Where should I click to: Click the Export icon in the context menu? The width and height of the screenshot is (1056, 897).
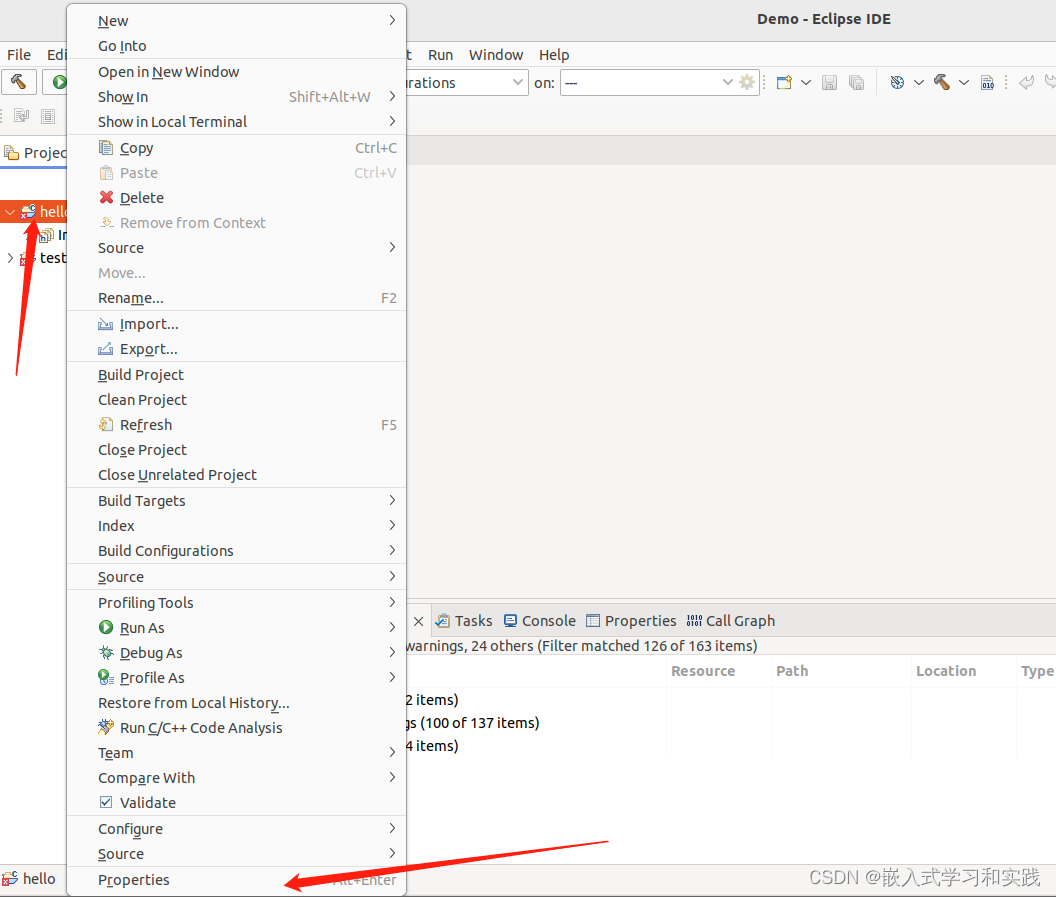[x=106, y=349]
